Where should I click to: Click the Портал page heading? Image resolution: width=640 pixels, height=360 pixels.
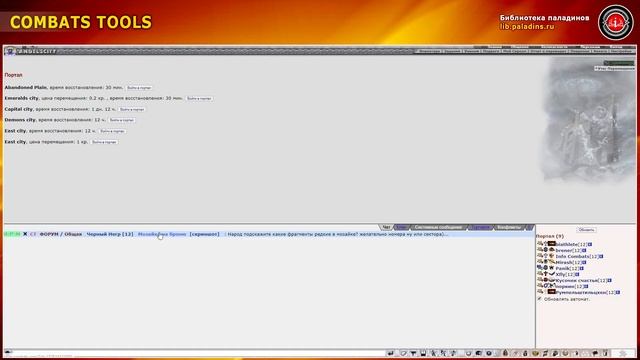pos(13,75)
